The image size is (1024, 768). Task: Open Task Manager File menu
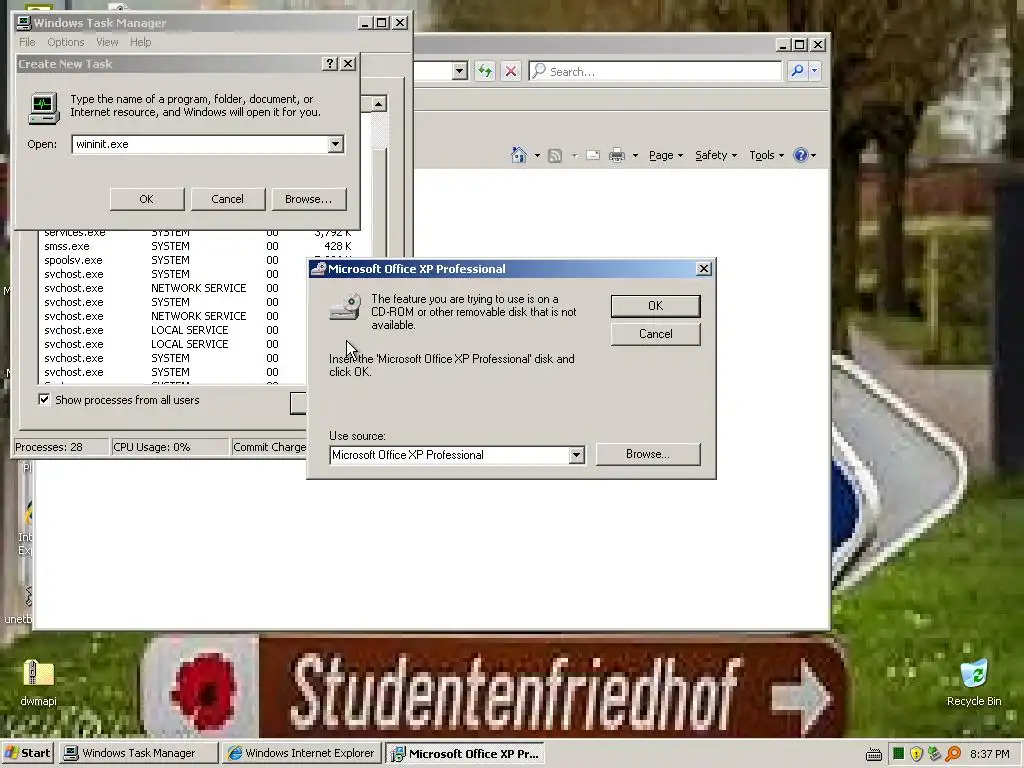point(27,42)
